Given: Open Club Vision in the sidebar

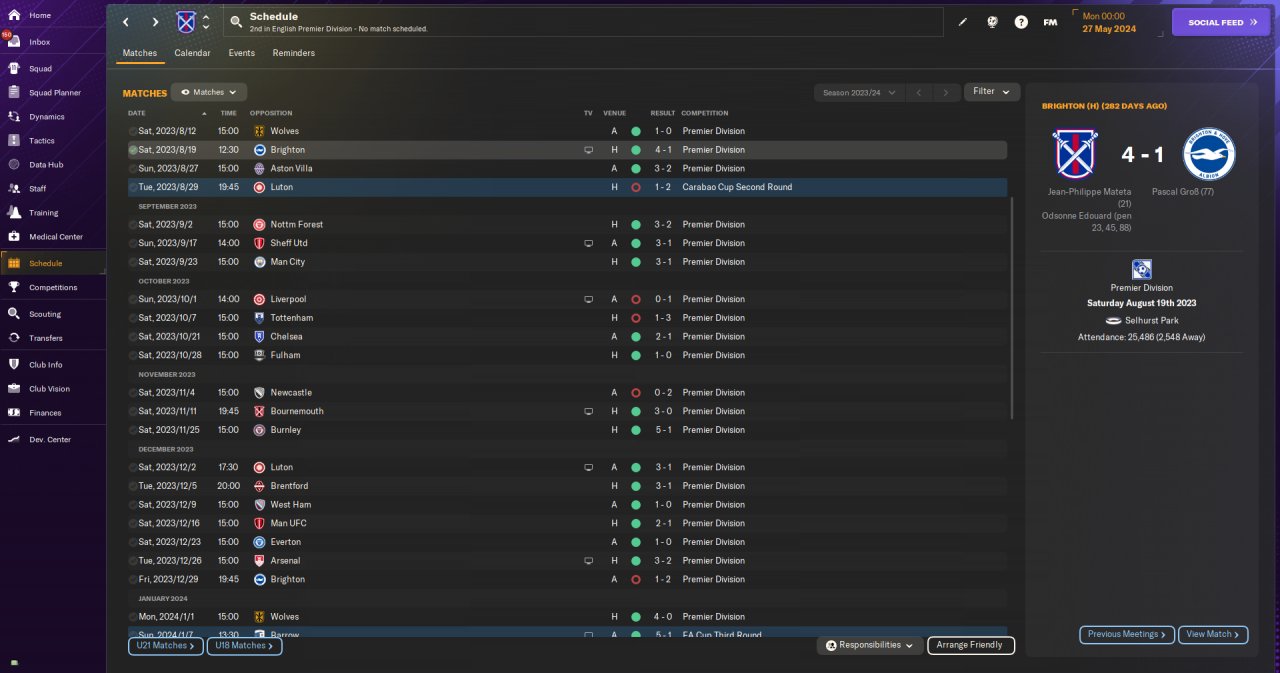Looking at the screenshot, I should click(49, 389).
